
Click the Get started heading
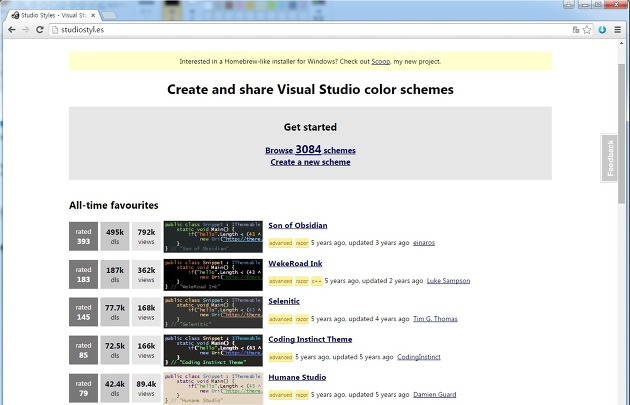tap(310, 127)
